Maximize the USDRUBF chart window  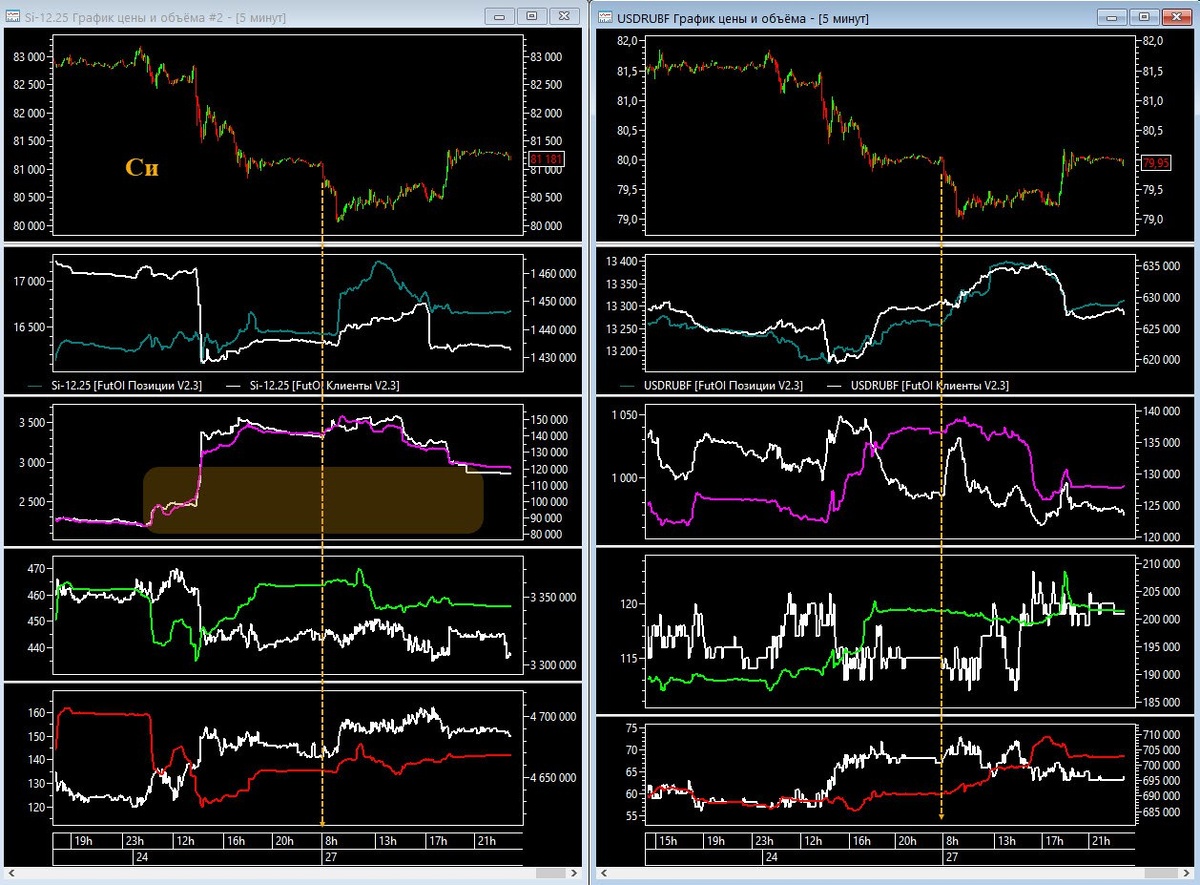click(x=1144, y=16)
